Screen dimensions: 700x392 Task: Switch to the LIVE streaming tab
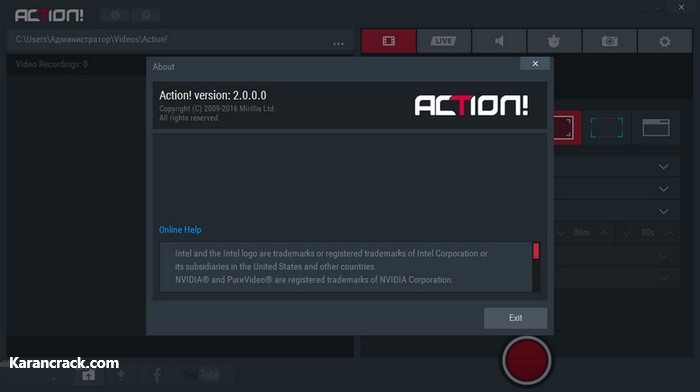[444, 41]
